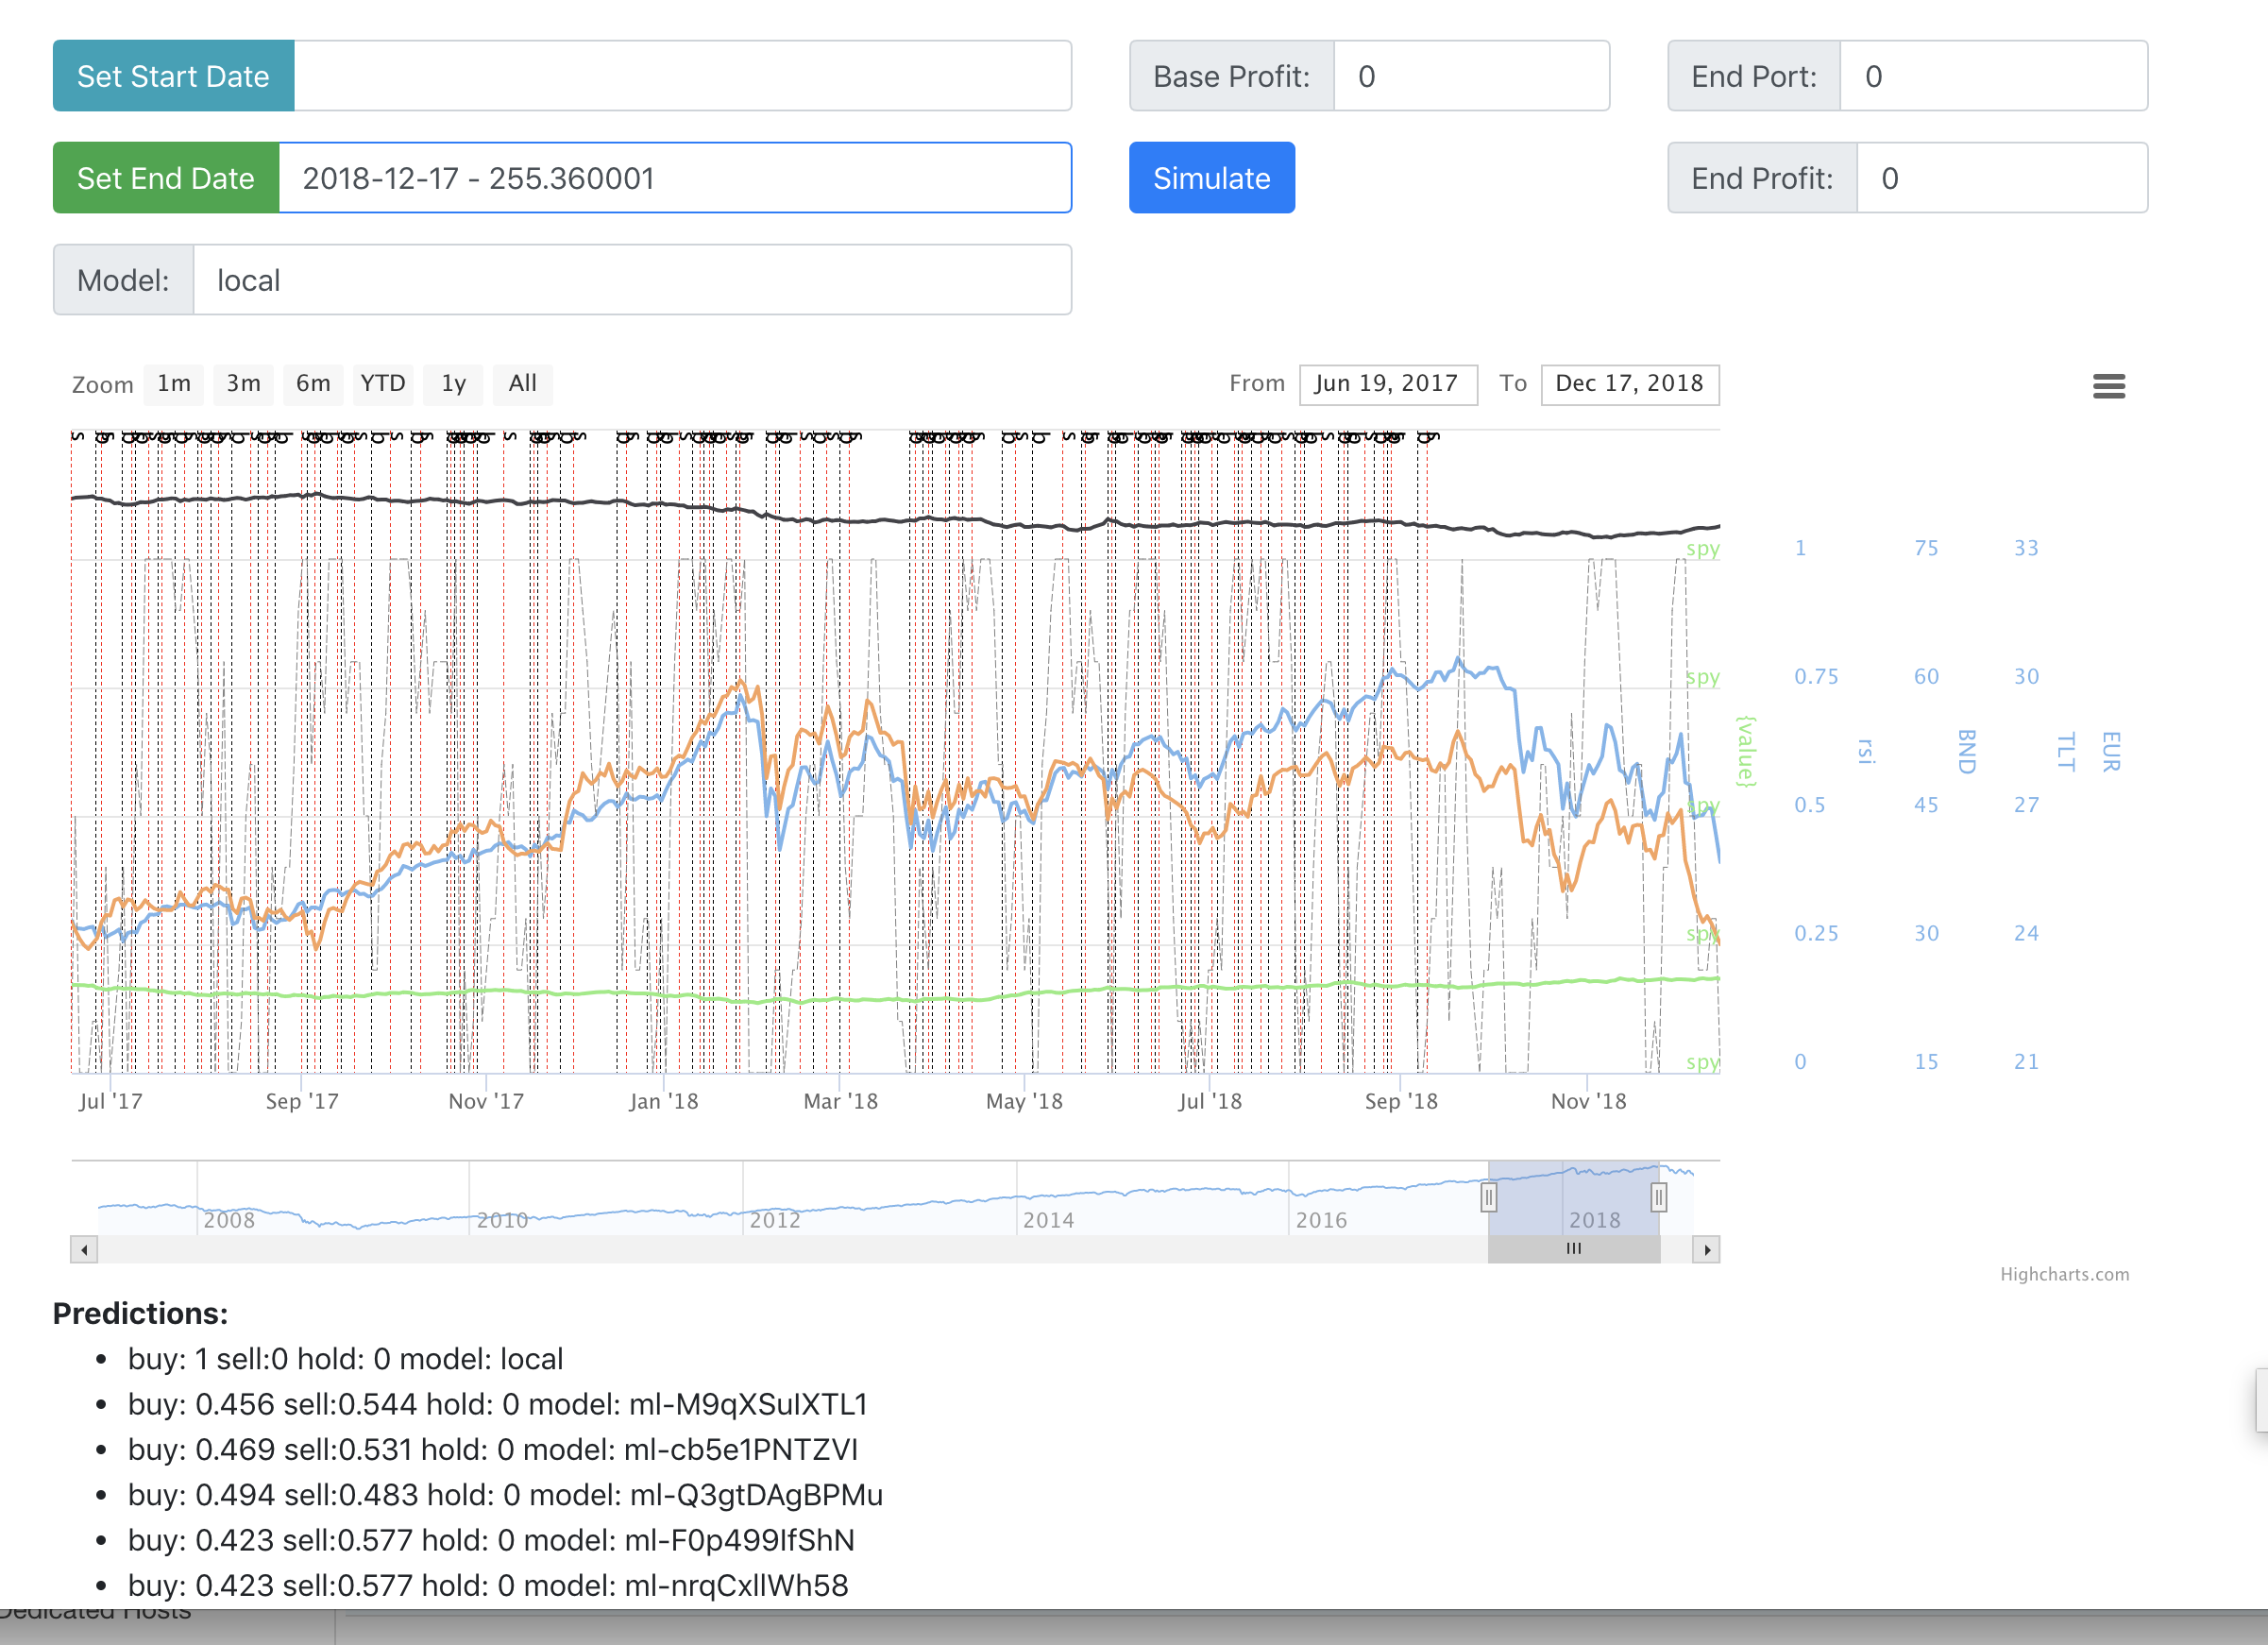Open the chart export hamburger menu
The image size is (2268, 1645).
click(x=2110, y=386)
